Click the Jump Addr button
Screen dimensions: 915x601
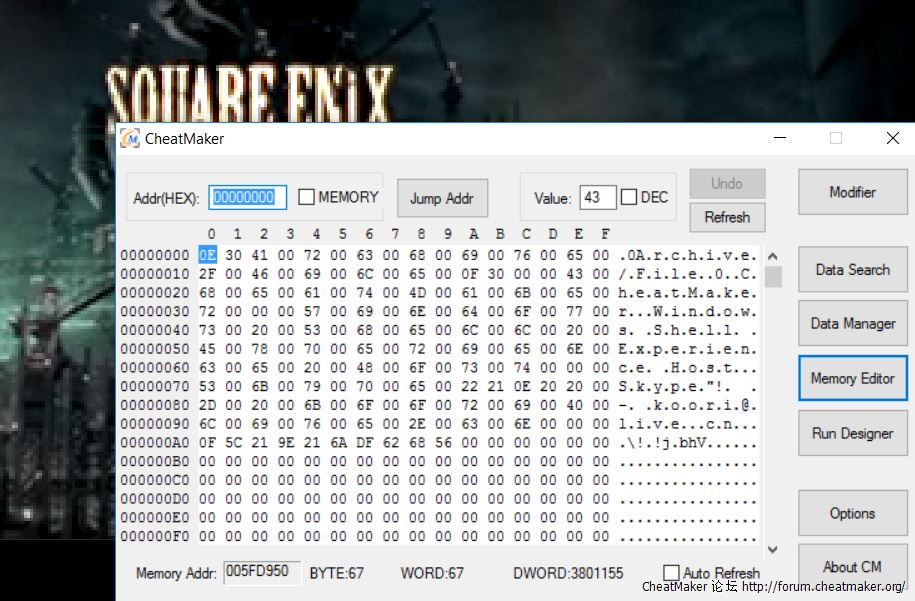point(441,198)
